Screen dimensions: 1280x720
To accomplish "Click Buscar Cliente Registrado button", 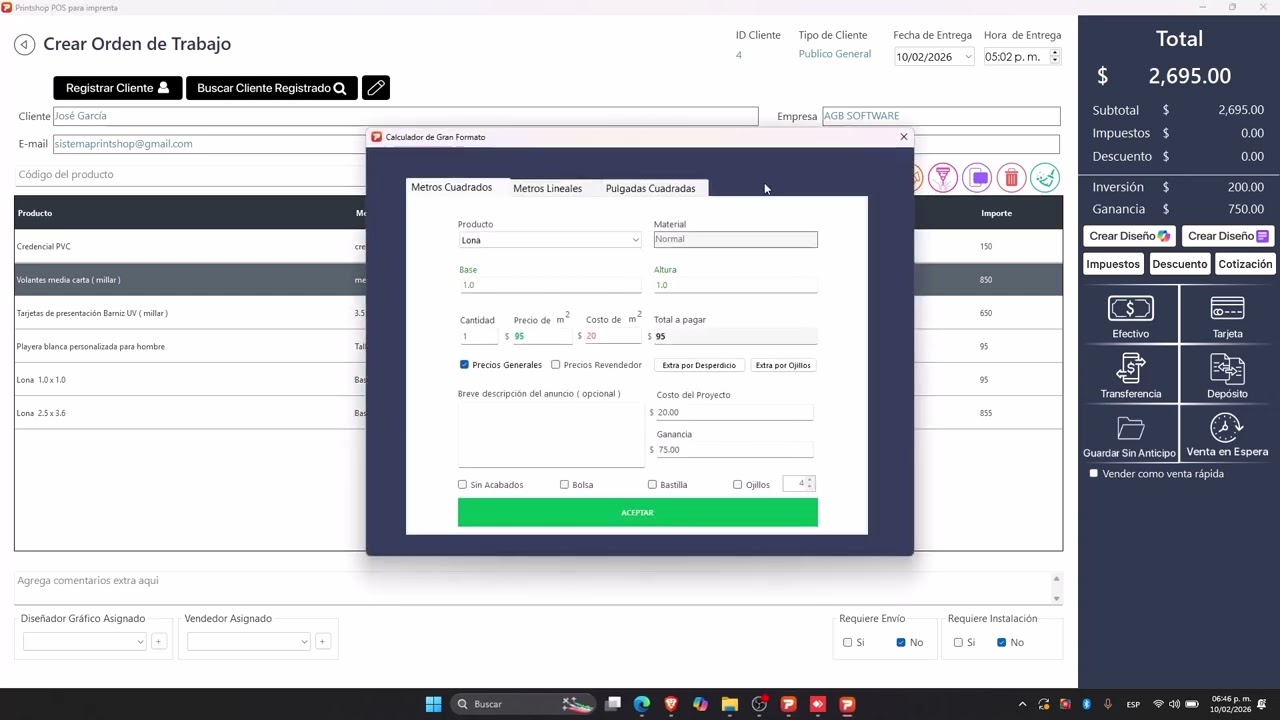I will click(x=271, y=88).
